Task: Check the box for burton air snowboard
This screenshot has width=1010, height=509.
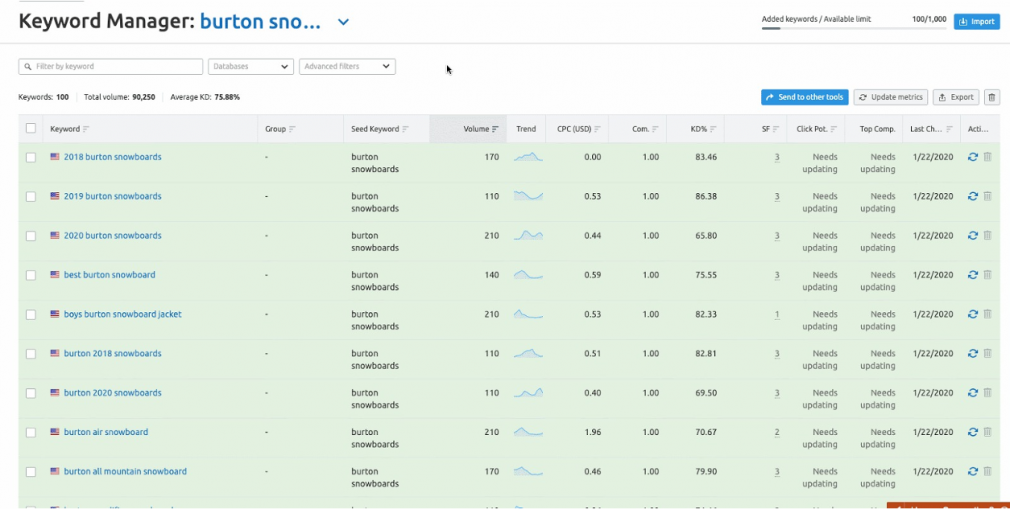Action: (31, 432)
